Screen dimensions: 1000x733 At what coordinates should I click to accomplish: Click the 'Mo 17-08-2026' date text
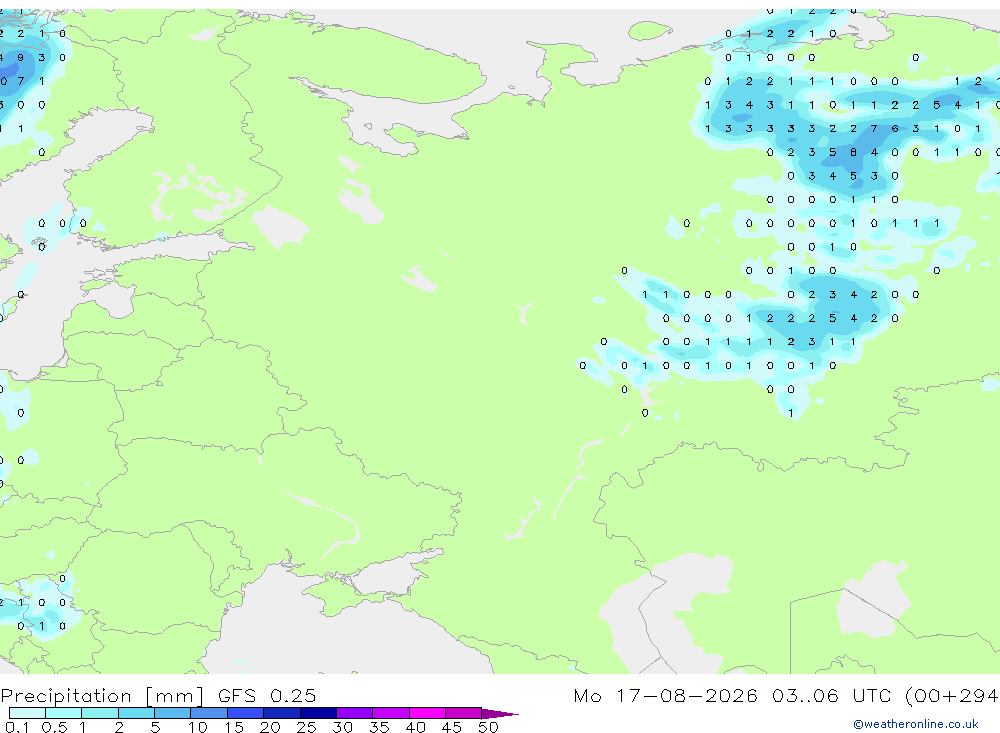pos(665,695)
